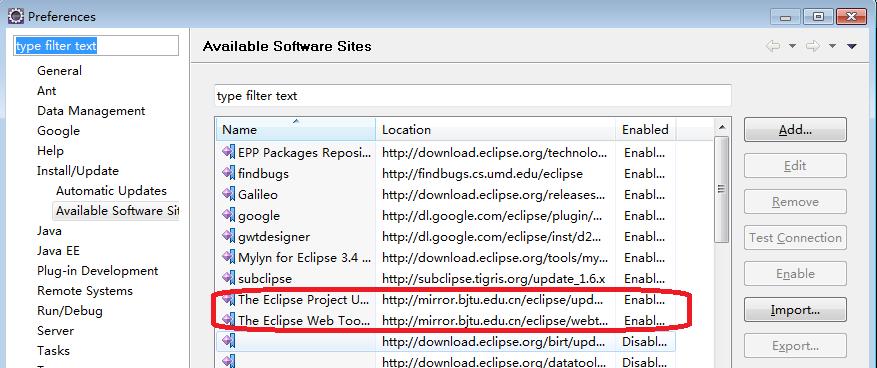Click Galileo row's Enabled status cell
Image resolution: width=877 pixels, height=368 pixels.
tap(645, 195)
